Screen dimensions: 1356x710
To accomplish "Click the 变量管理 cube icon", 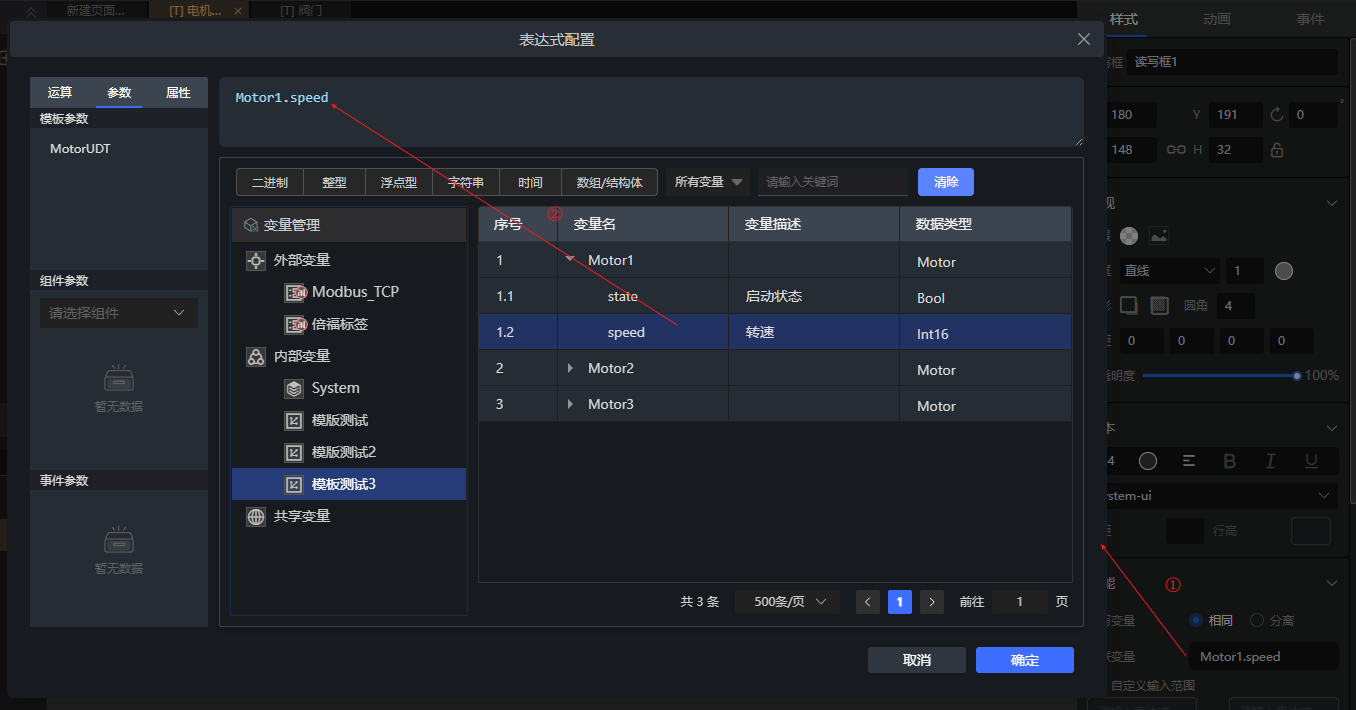I will tap(251, 225).
